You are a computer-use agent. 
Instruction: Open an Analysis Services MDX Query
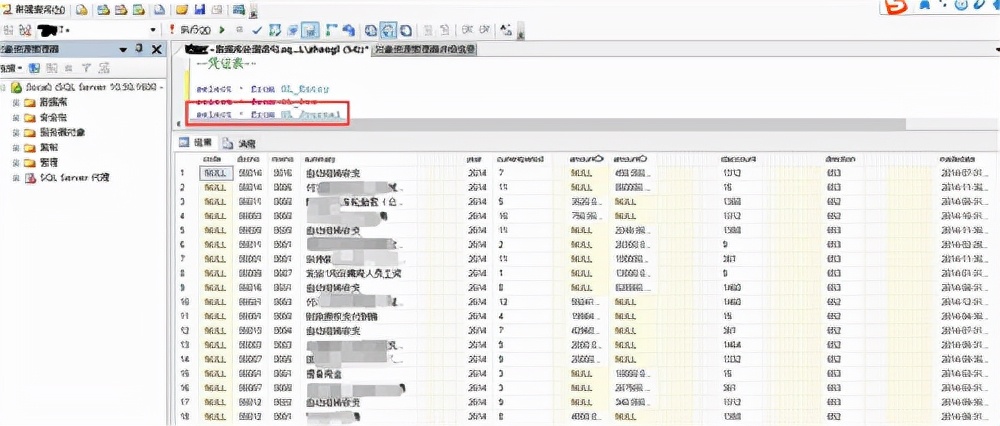(102, 10)
